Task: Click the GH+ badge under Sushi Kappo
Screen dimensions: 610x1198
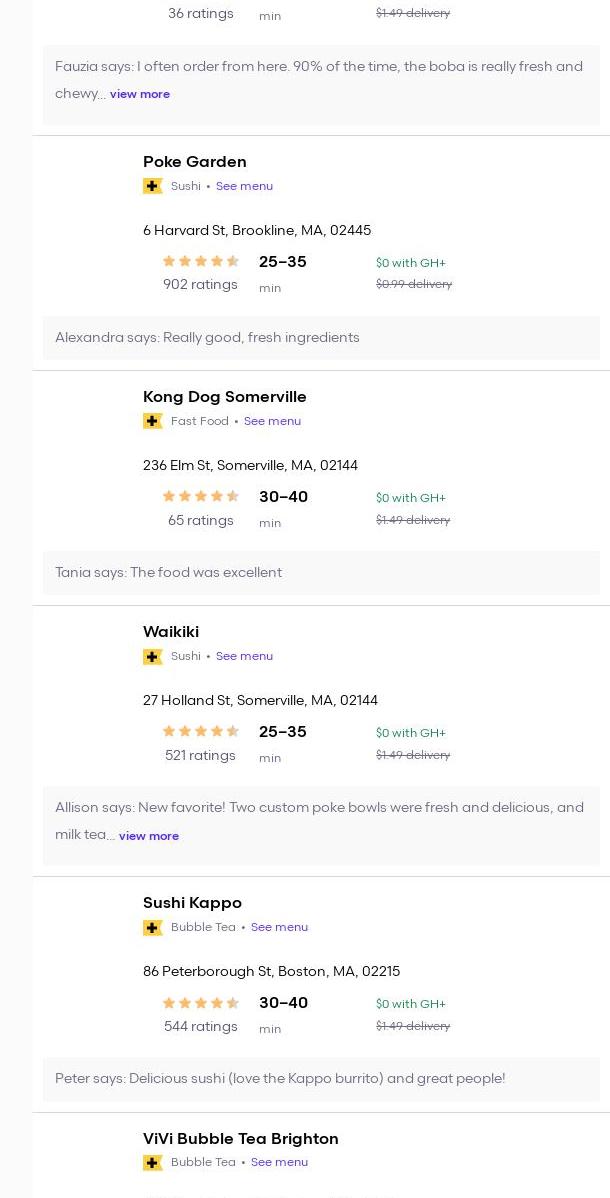Action: (x=153, y=927)
